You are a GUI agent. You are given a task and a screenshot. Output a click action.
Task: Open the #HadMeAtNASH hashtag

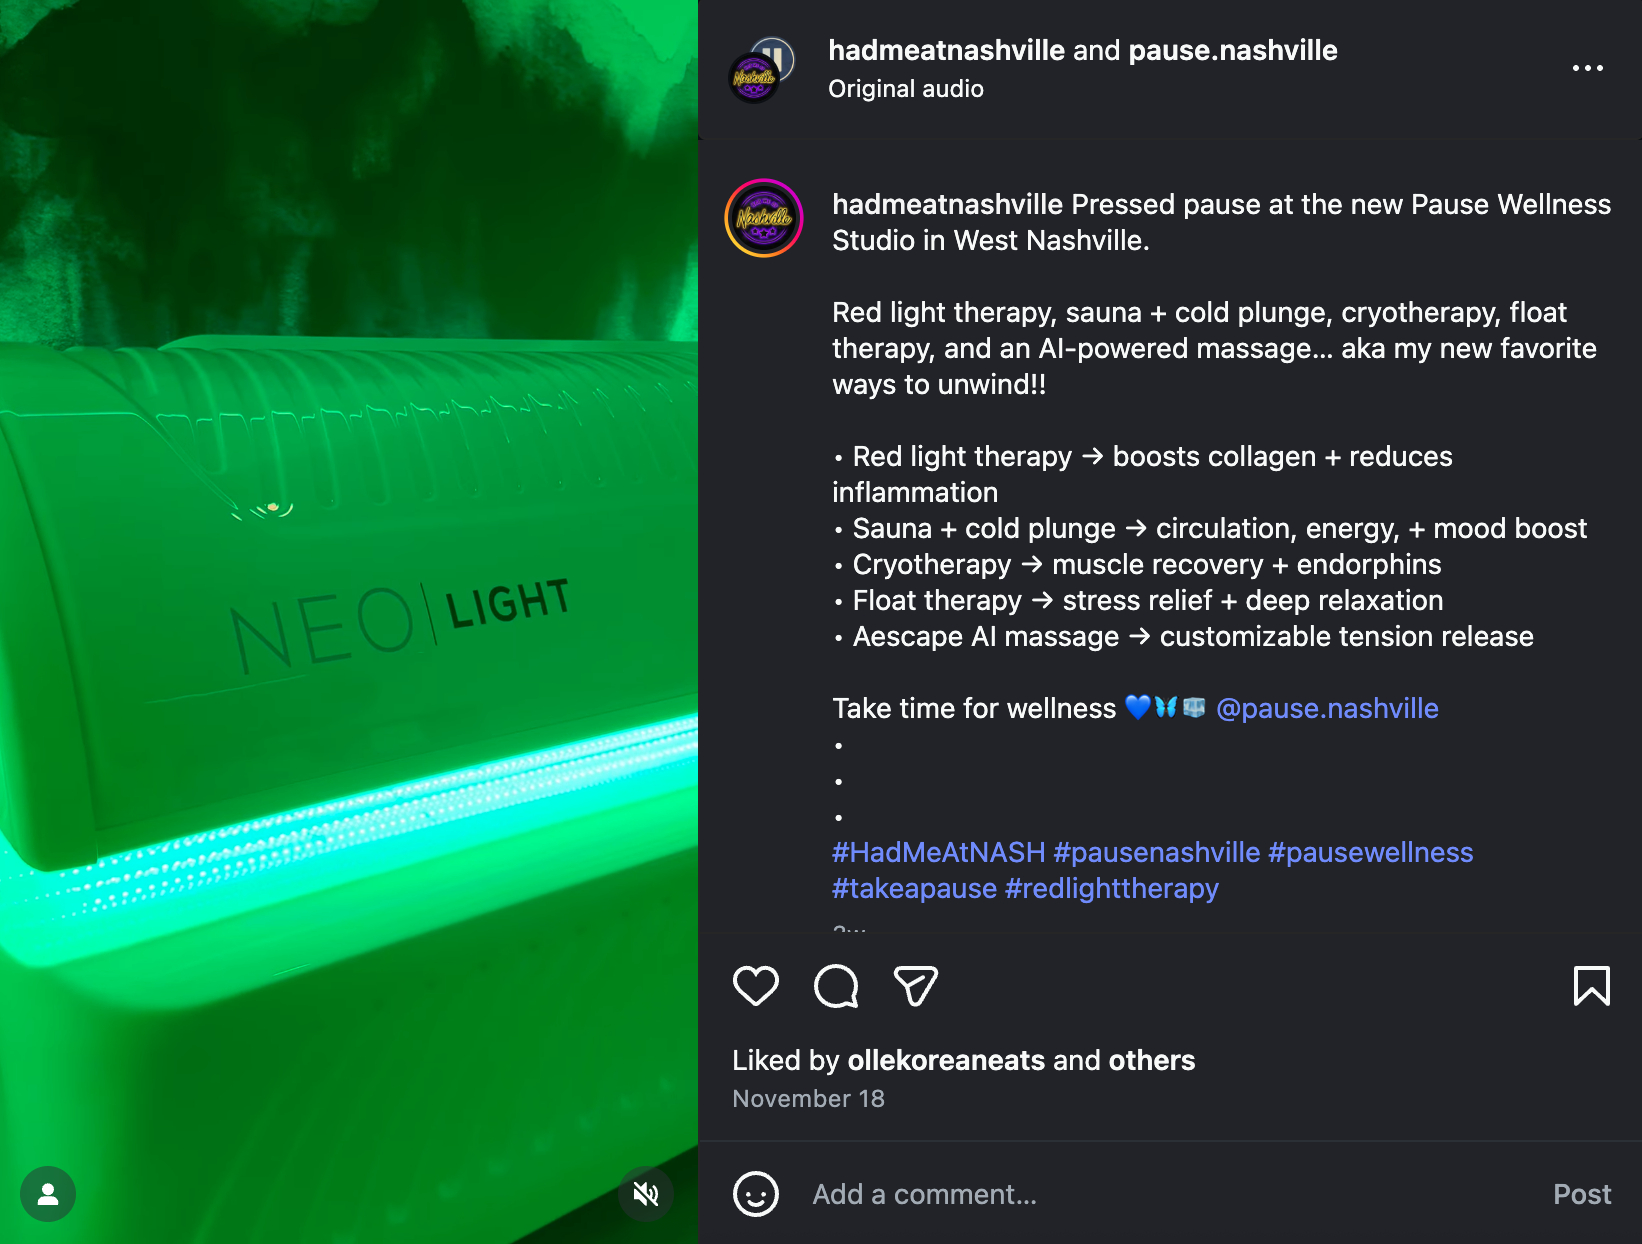tap(939, 852)
